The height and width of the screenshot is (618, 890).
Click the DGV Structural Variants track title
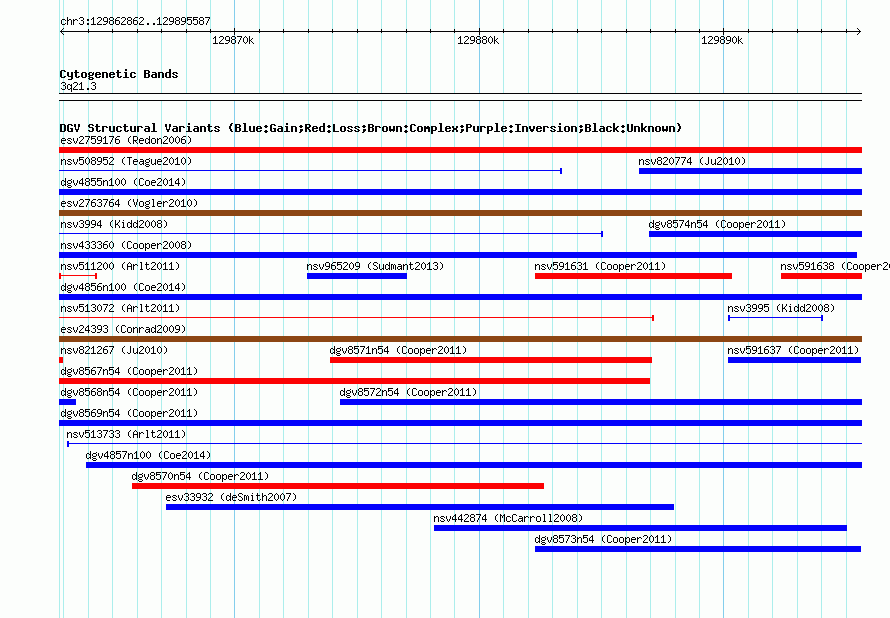click(x=371, y=128)
